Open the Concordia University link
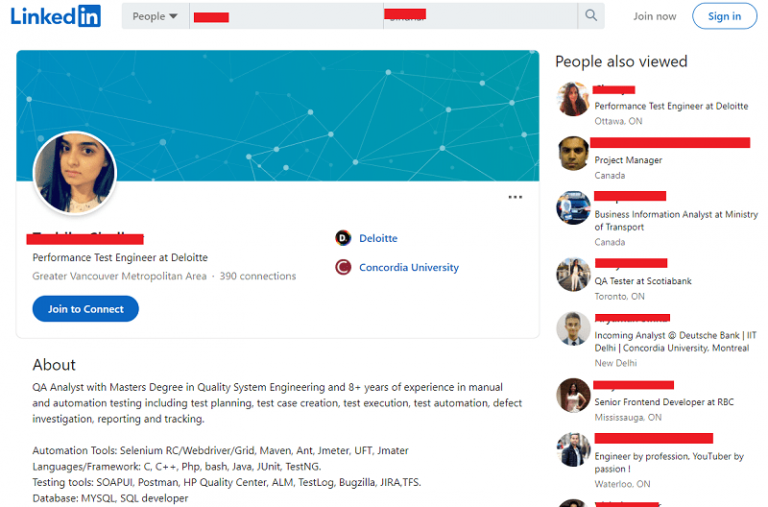Screen dimensions: 768x507 [x=408, y=267]
